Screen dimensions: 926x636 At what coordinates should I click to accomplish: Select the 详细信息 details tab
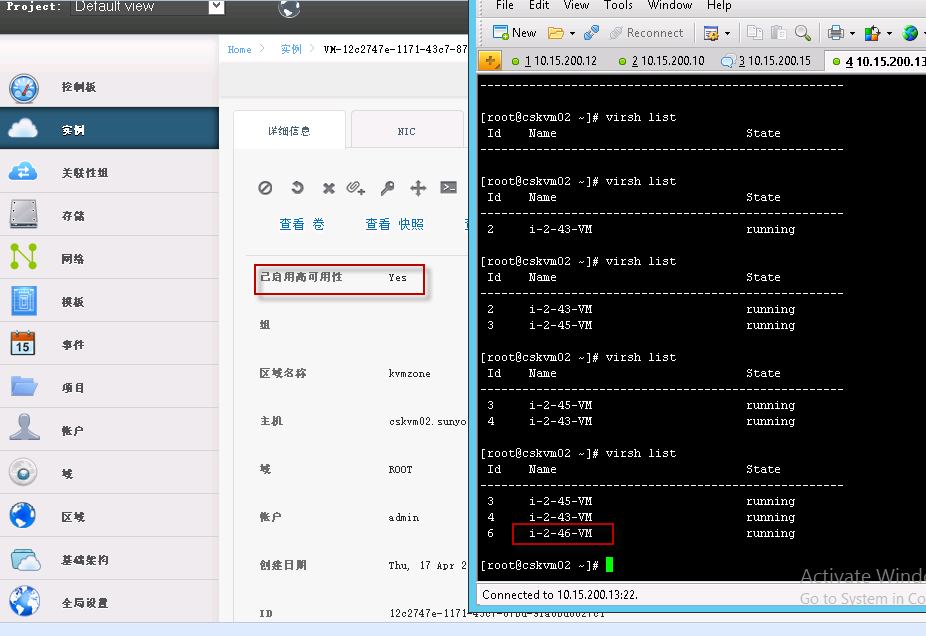(289, 131)
